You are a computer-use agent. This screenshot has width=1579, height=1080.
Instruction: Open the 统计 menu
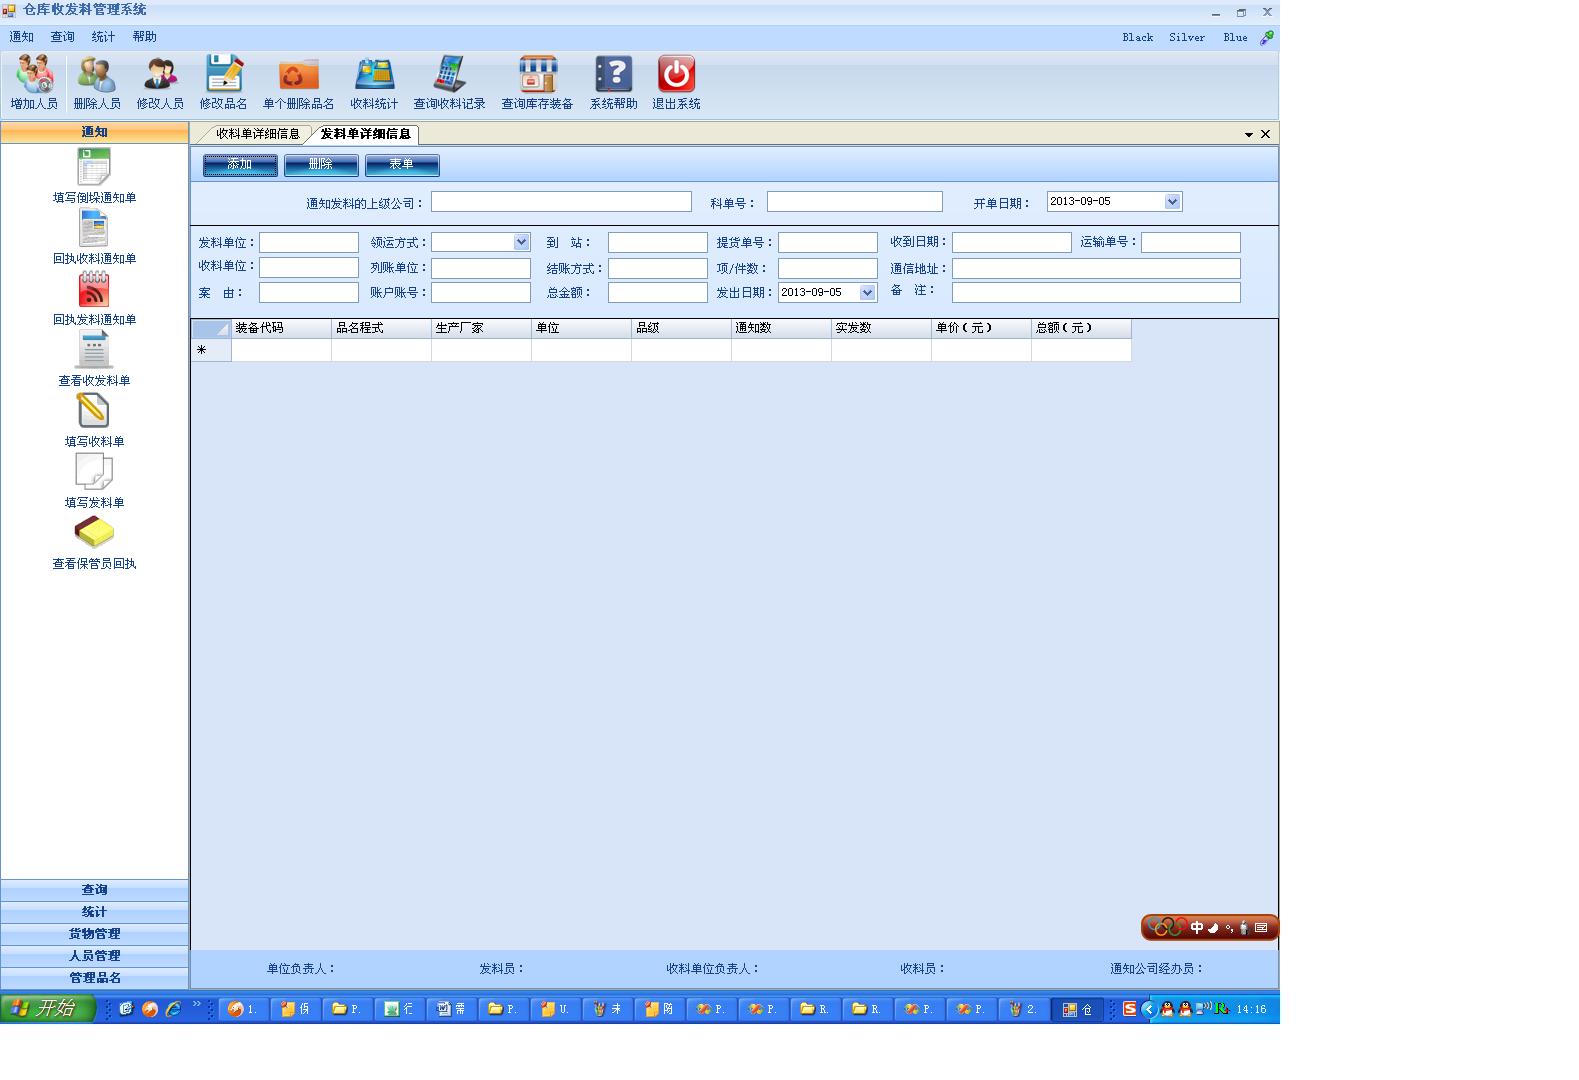click(103, 37)
